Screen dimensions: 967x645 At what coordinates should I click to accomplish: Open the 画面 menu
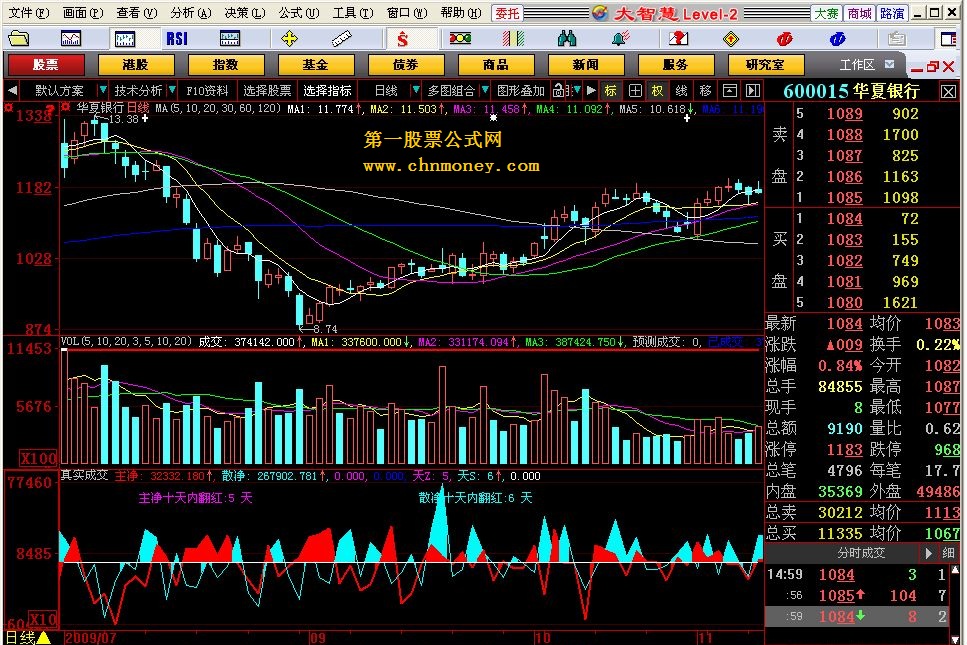point(83,12)
